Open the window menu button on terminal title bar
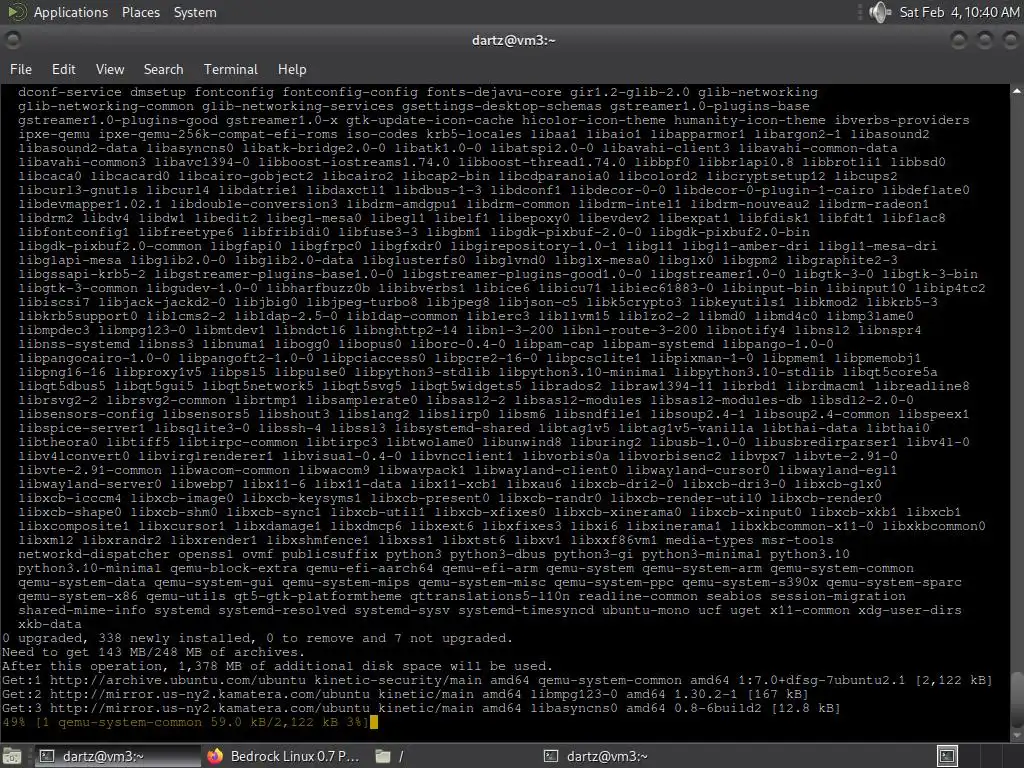Viewport: 1024px width, 768px height. click(12, 40)
